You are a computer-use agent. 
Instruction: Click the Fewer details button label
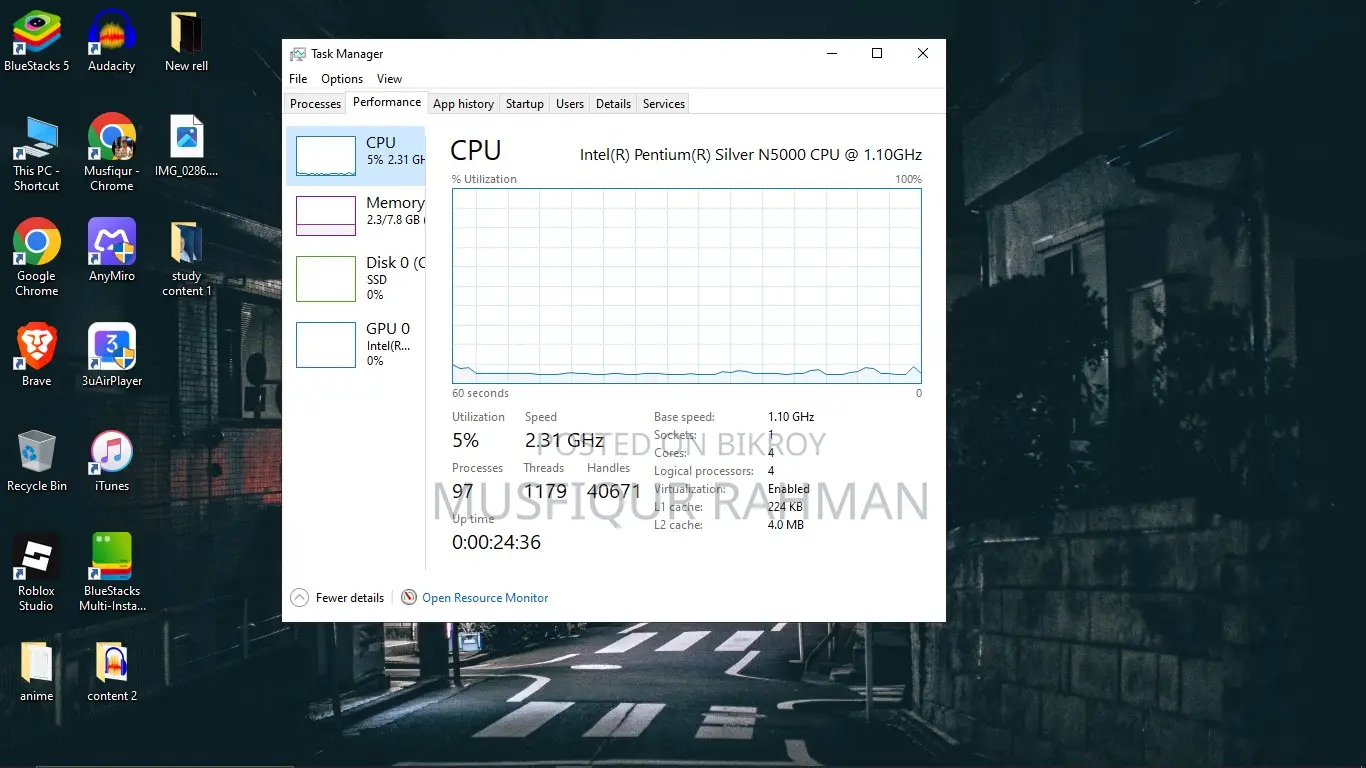[x=350, y=598]
